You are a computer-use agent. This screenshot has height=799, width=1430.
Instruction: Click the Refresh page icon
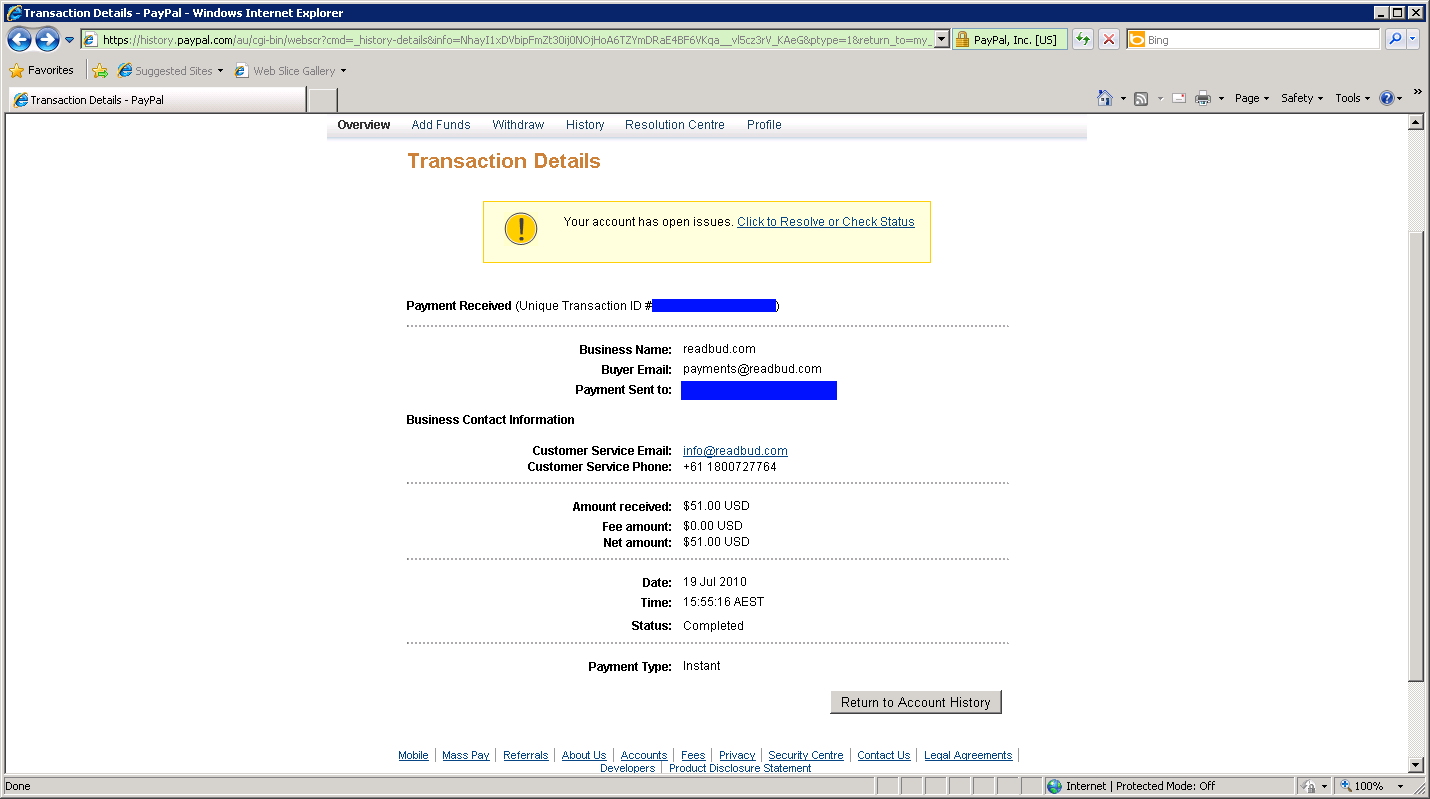pyautogui.click(x=1082, y=40)
